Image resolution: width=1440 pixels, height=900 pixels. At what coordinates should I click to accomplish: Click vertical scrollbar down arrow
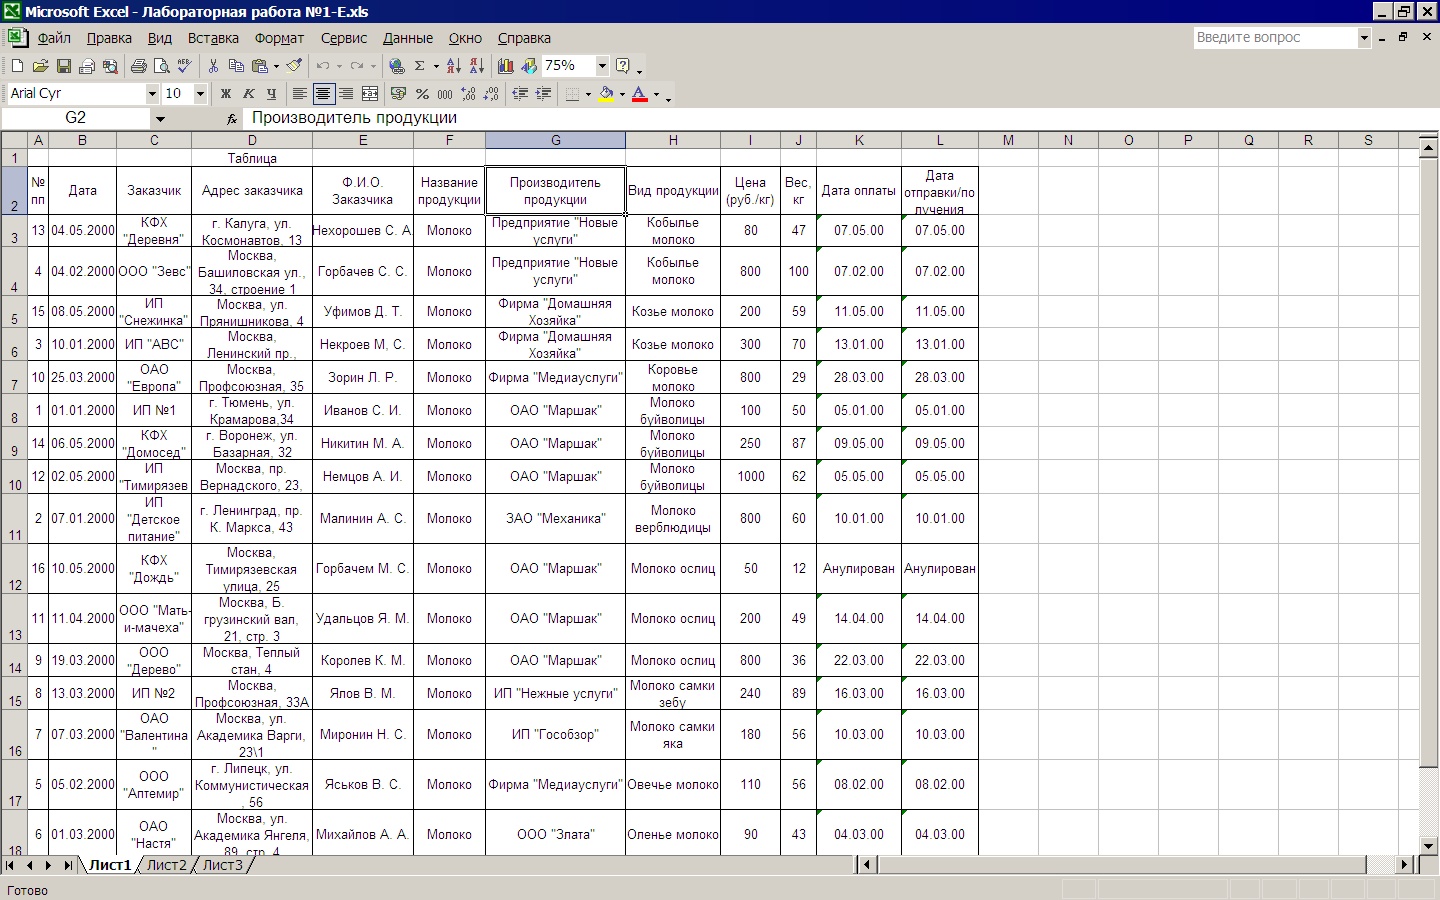click(1429, 846)
